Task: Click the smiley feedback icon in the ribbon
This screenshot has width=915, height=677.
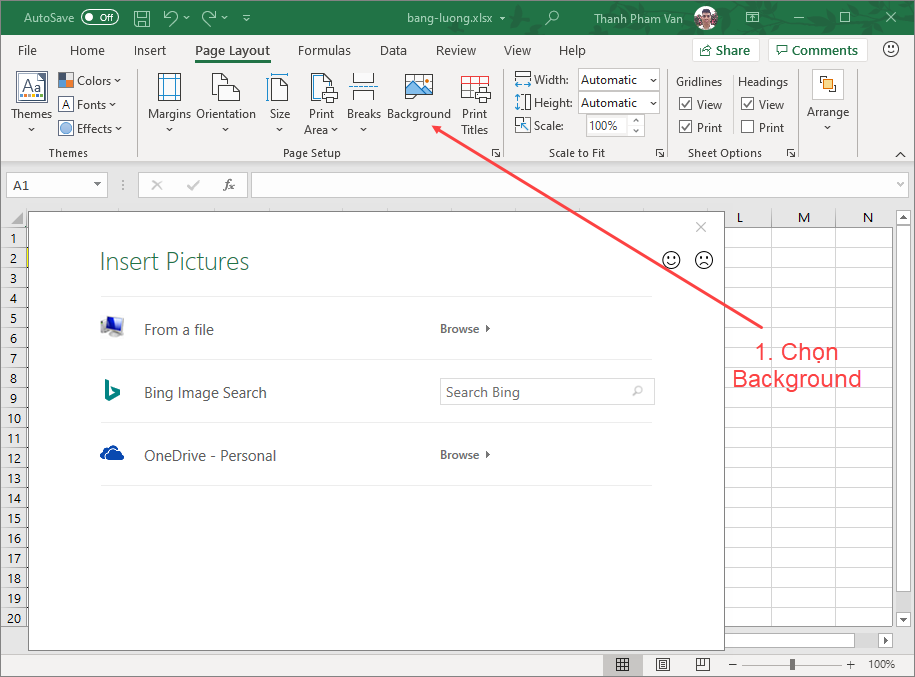Action: [890, 49]
